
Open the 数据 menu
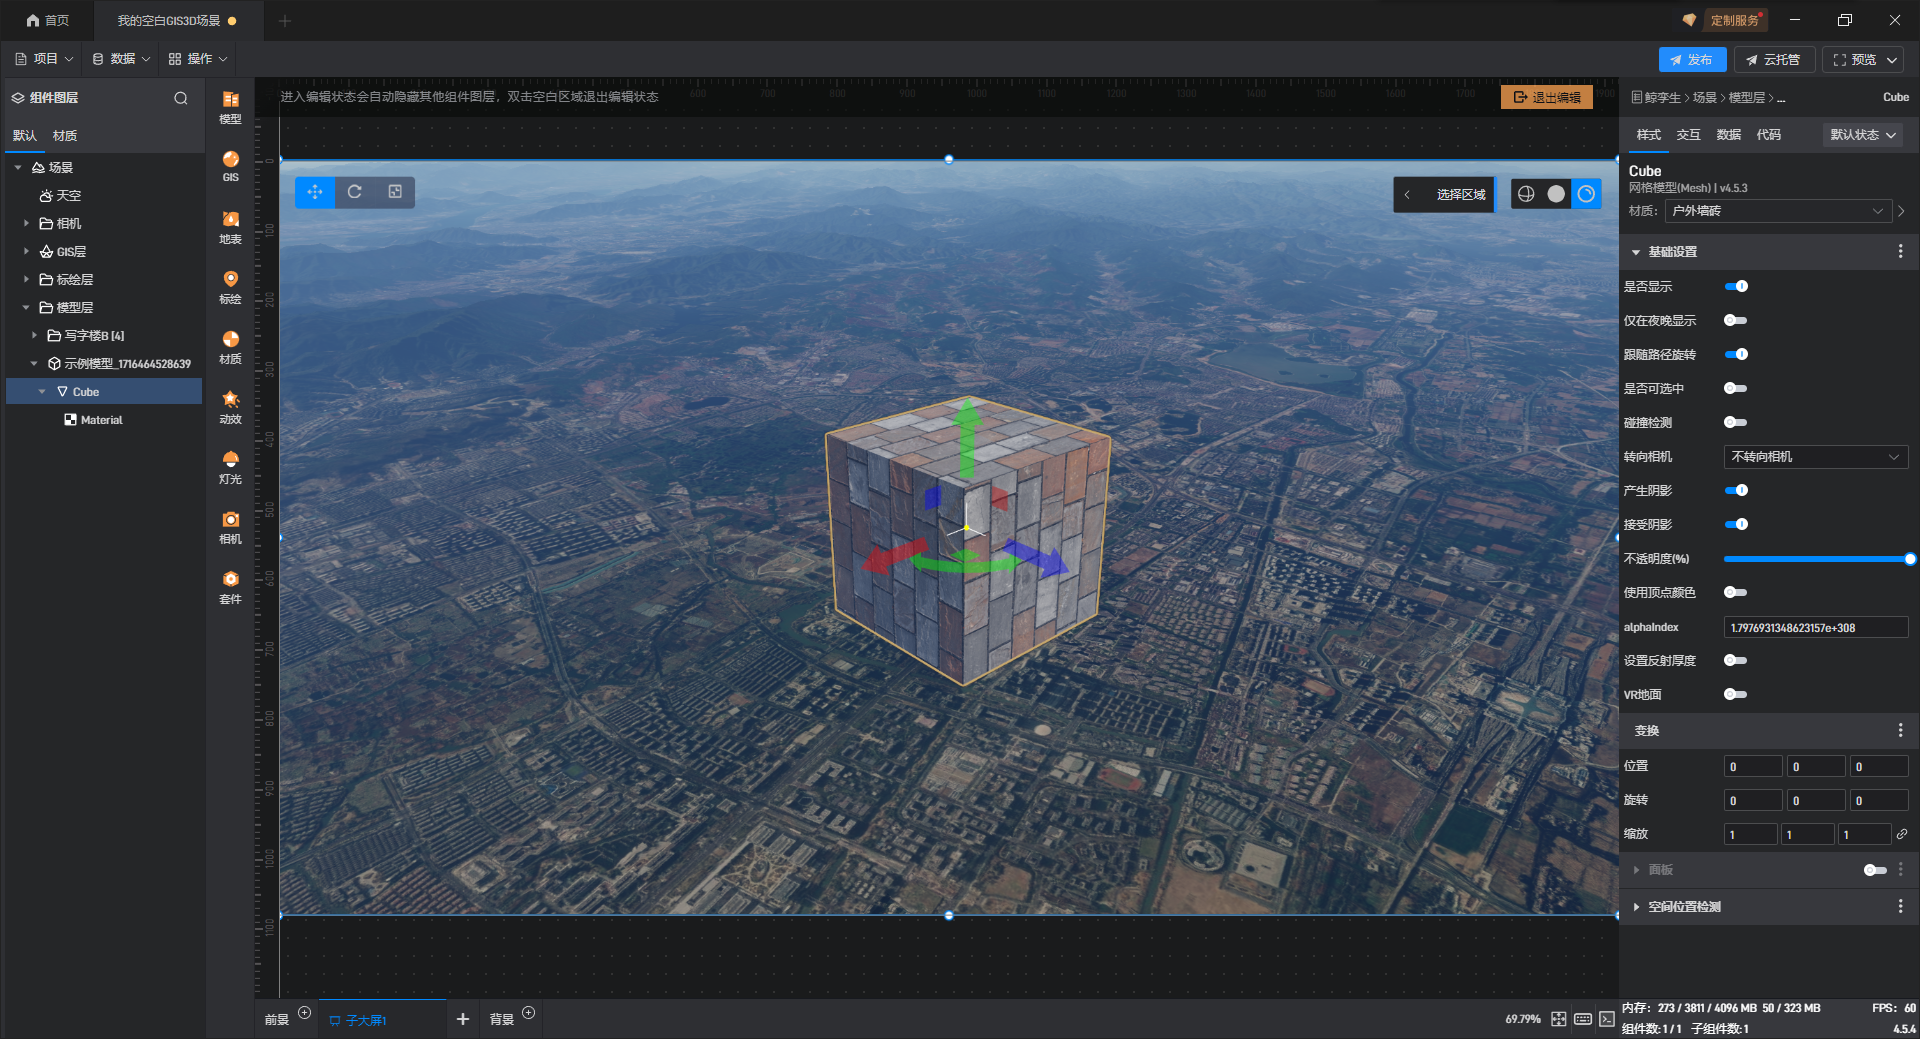coord(121,59)
